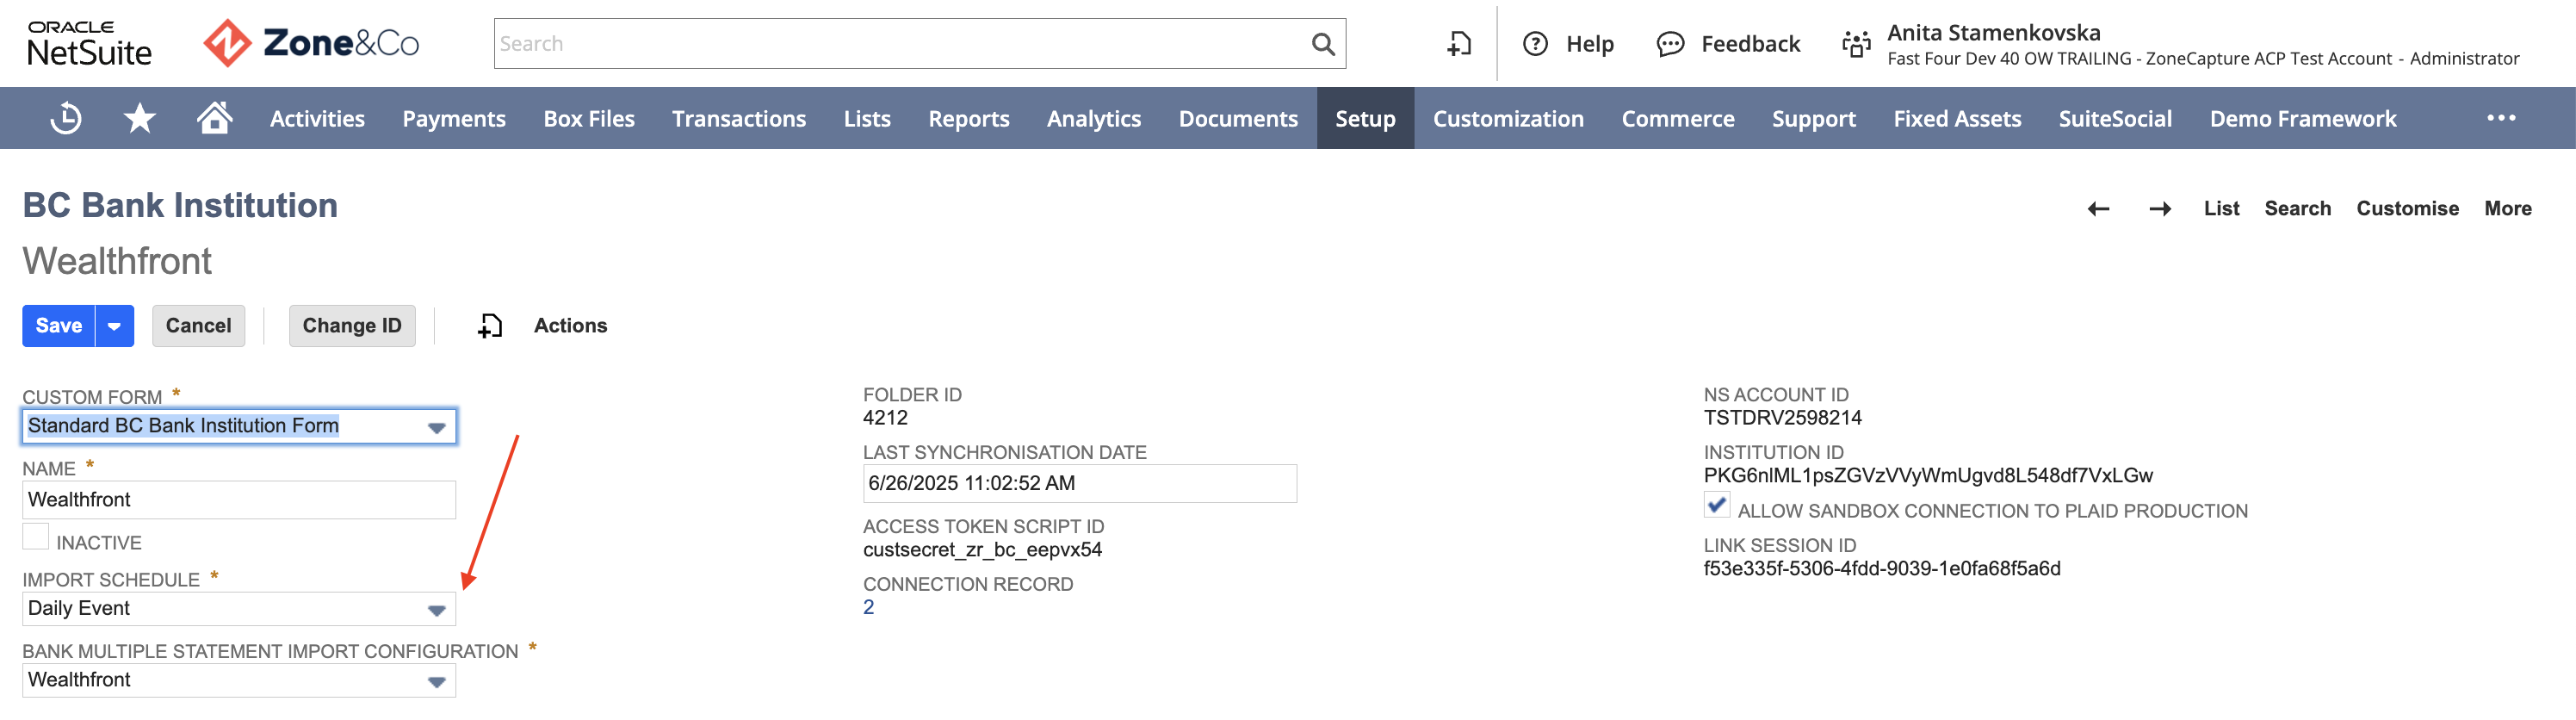Open the Recent Records clock icon

(x=66, y=118)
